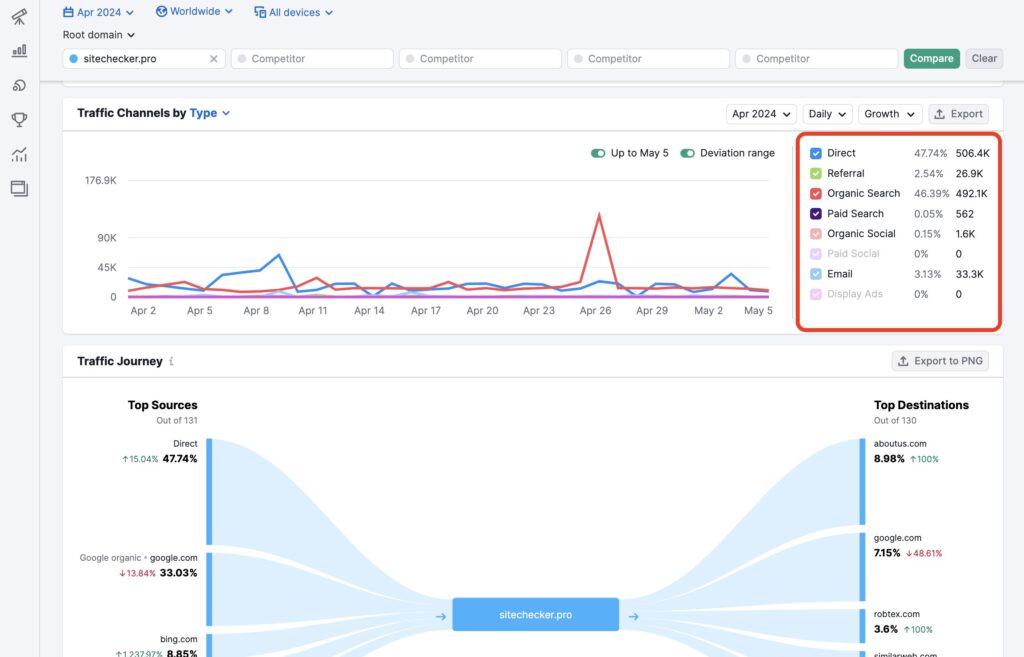Image resolution: width=1024 pixels, height=657 pixels.
Task: Turn off the Up to May 5 toggle
Action: click(x=598, y=153)
